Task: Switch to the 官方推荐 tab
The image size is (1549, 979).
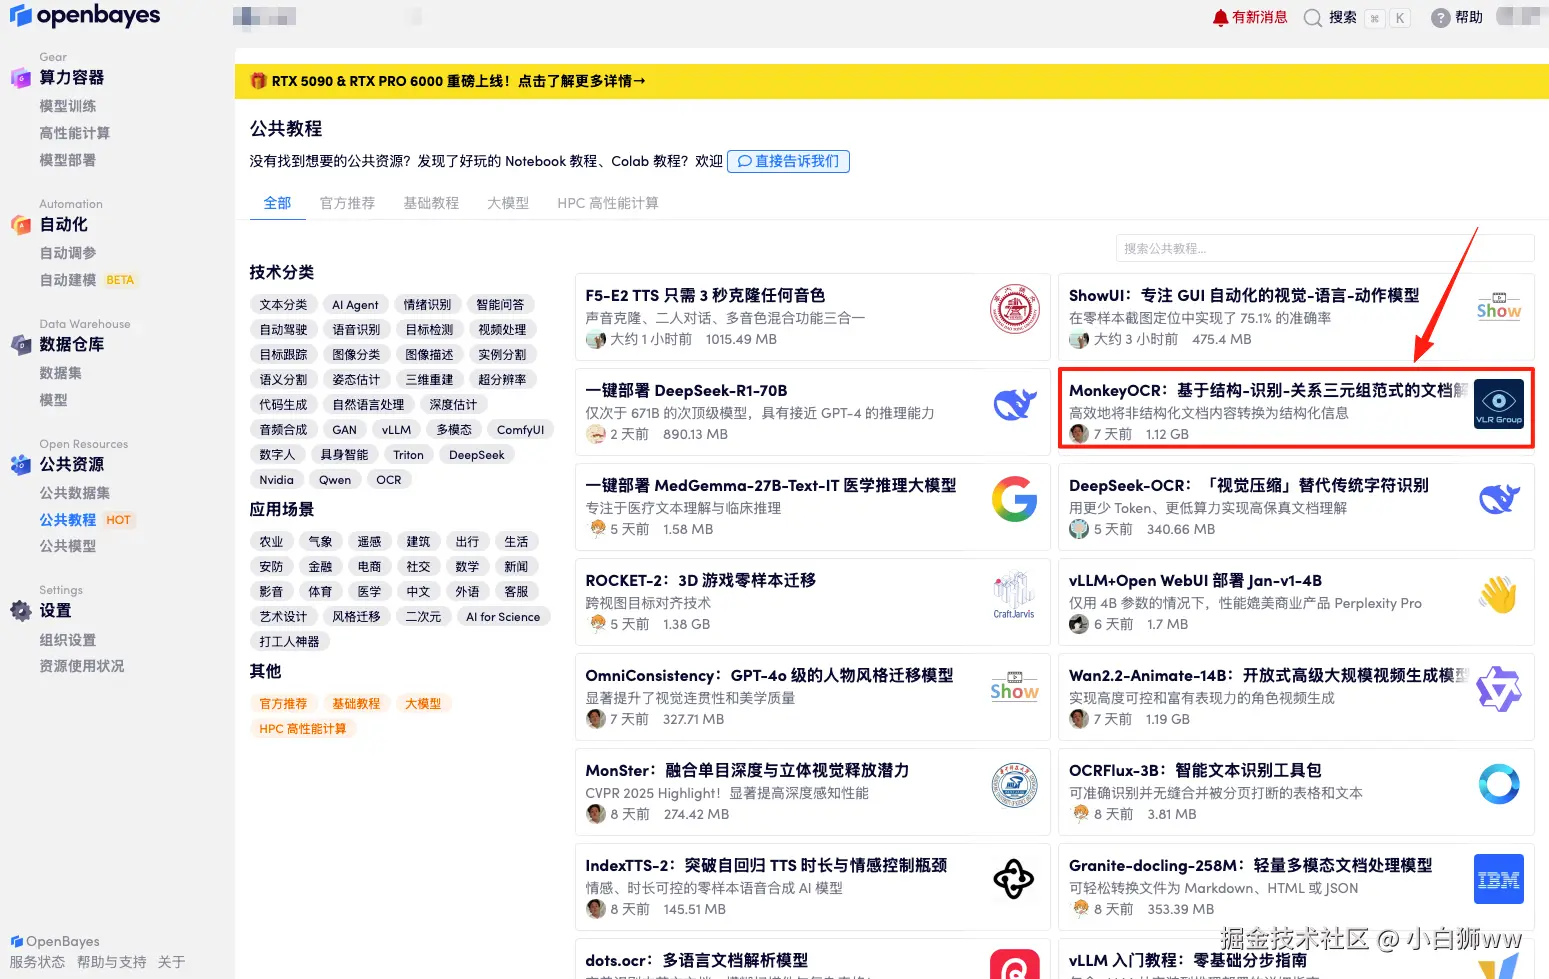Action: click(x=347, y=203)
